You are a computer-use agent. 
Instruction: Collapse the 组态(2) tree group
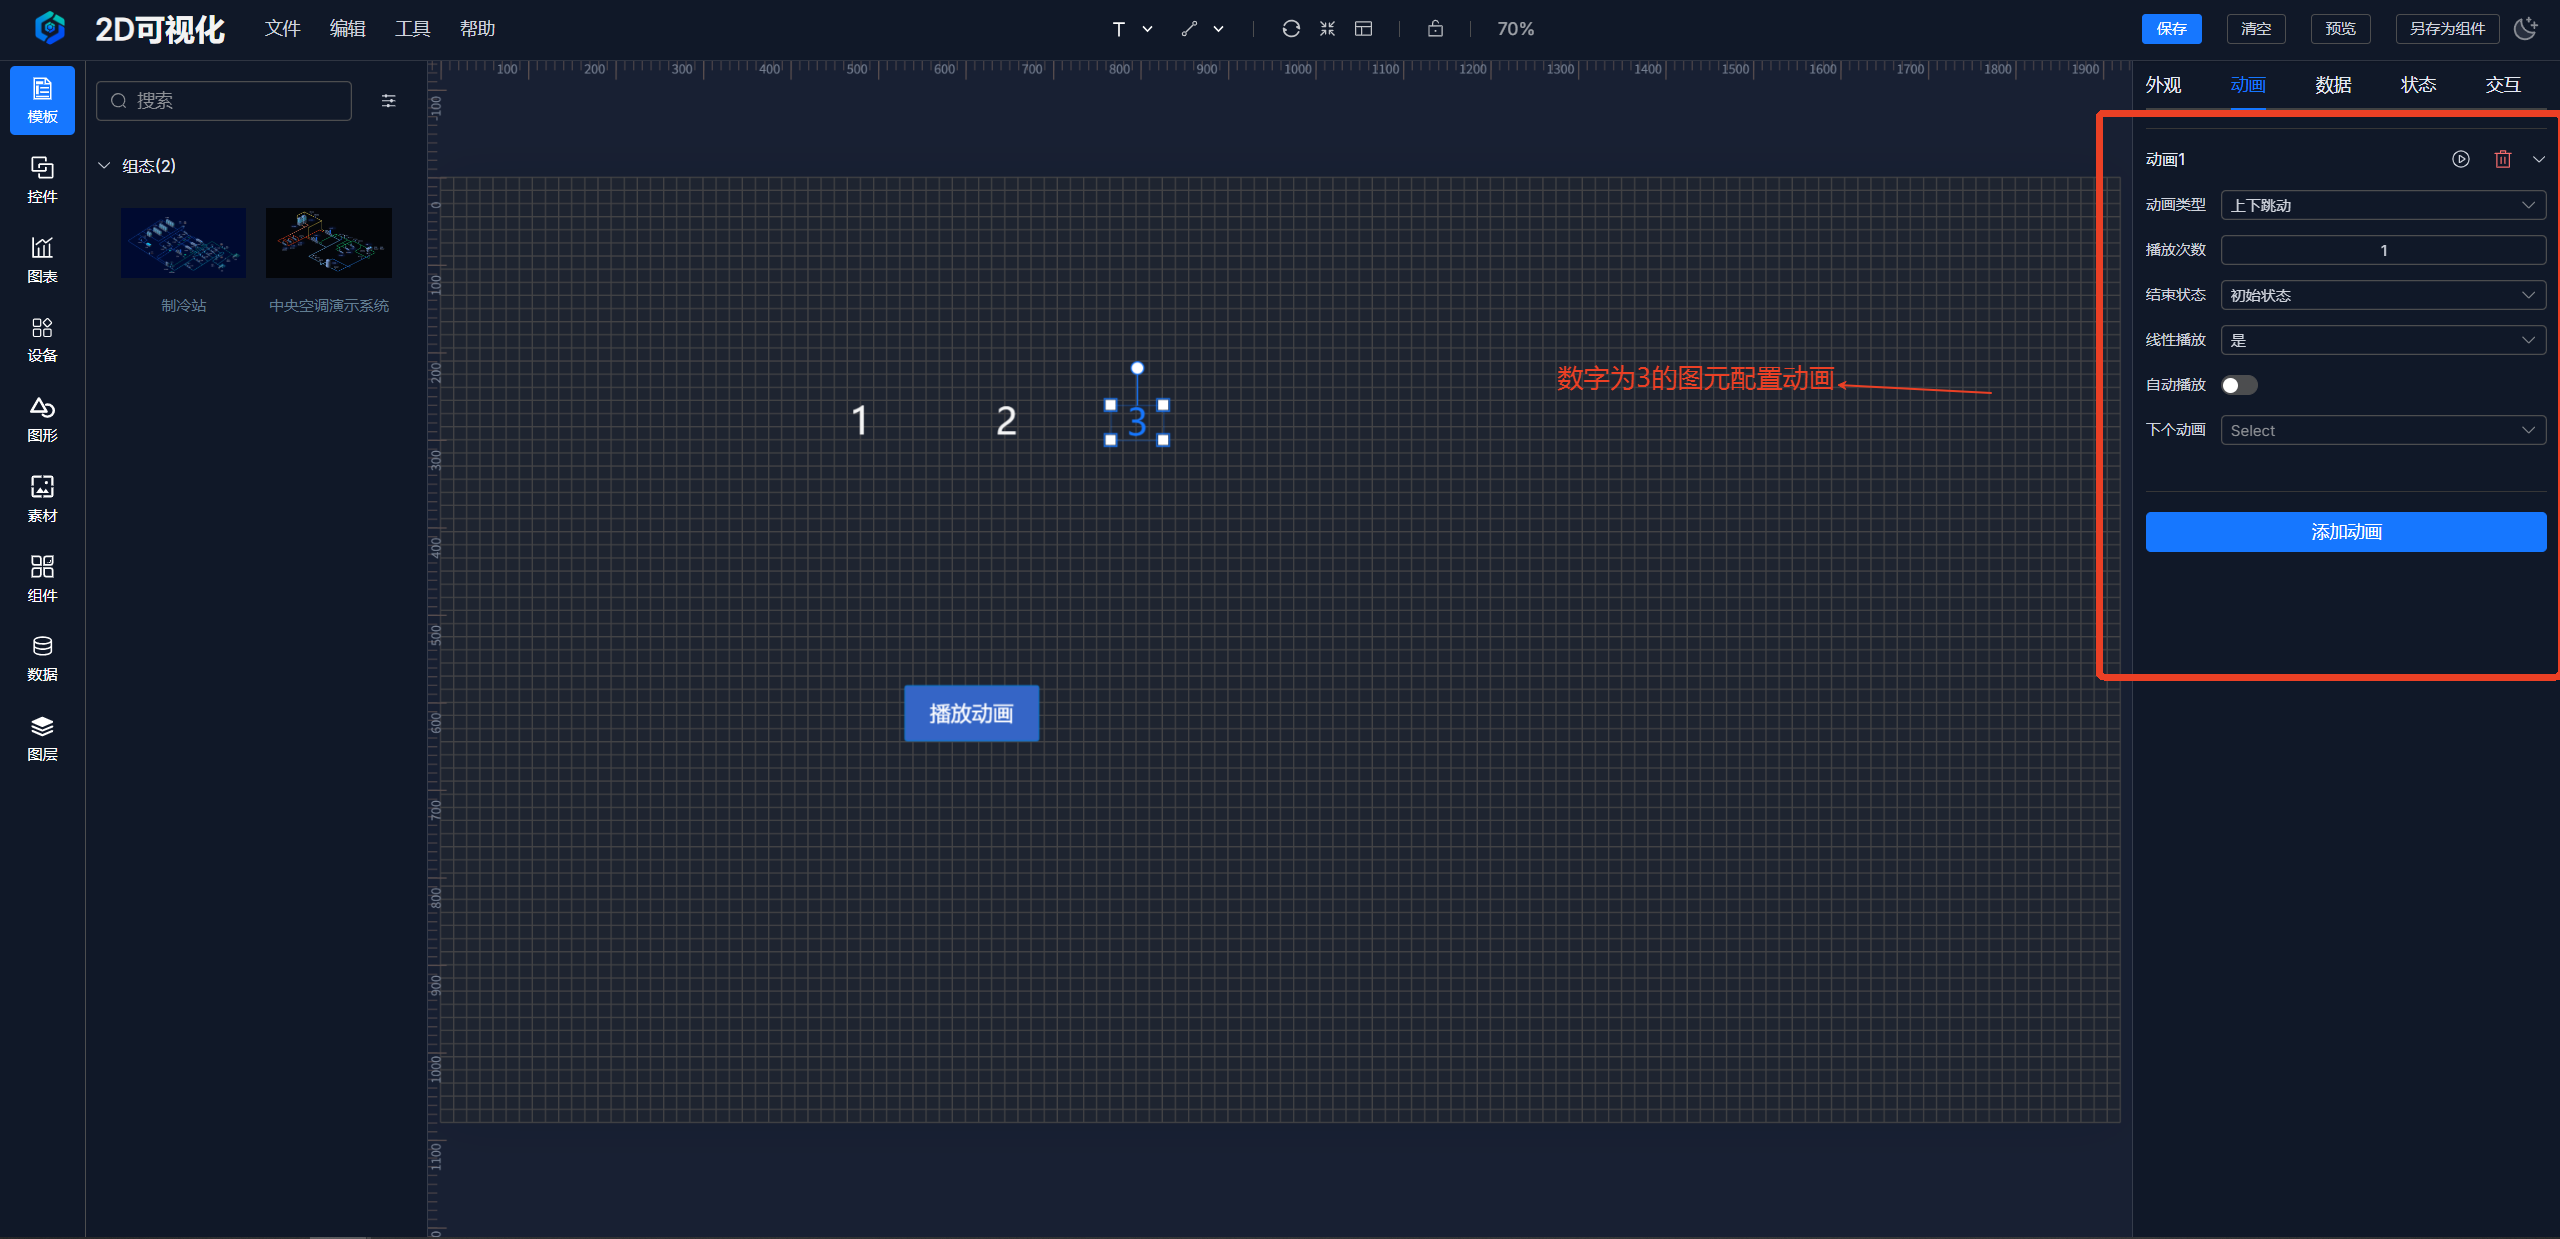tap(104, 166)
